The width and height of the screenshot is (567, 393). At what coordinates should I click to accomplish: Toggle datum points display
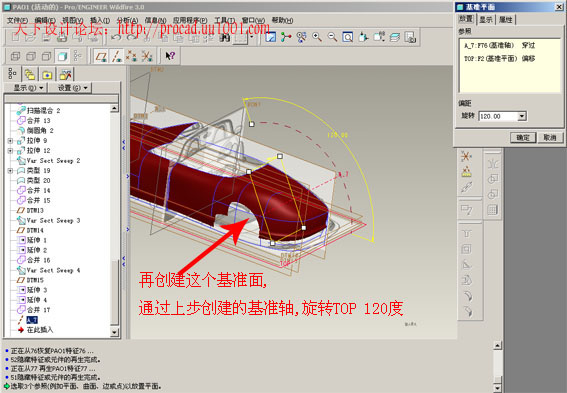[x=131, y=56]
